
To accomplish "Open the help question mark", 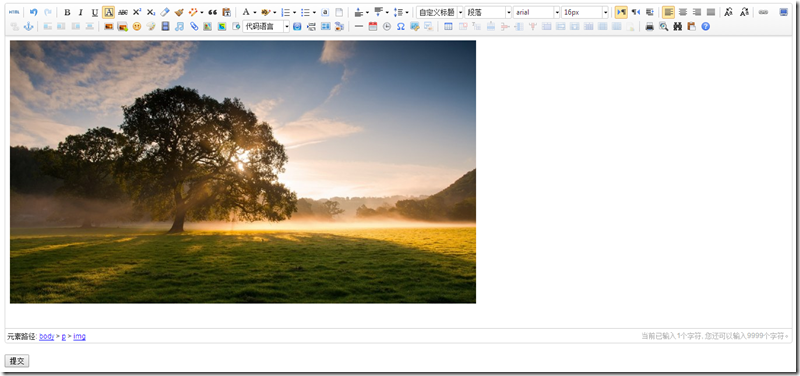I will point(706,27).
